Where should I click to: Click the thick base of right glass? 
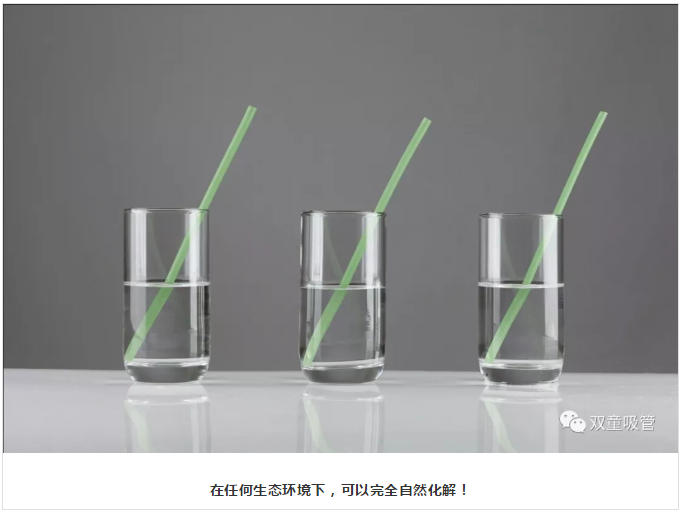click(521, 372)
